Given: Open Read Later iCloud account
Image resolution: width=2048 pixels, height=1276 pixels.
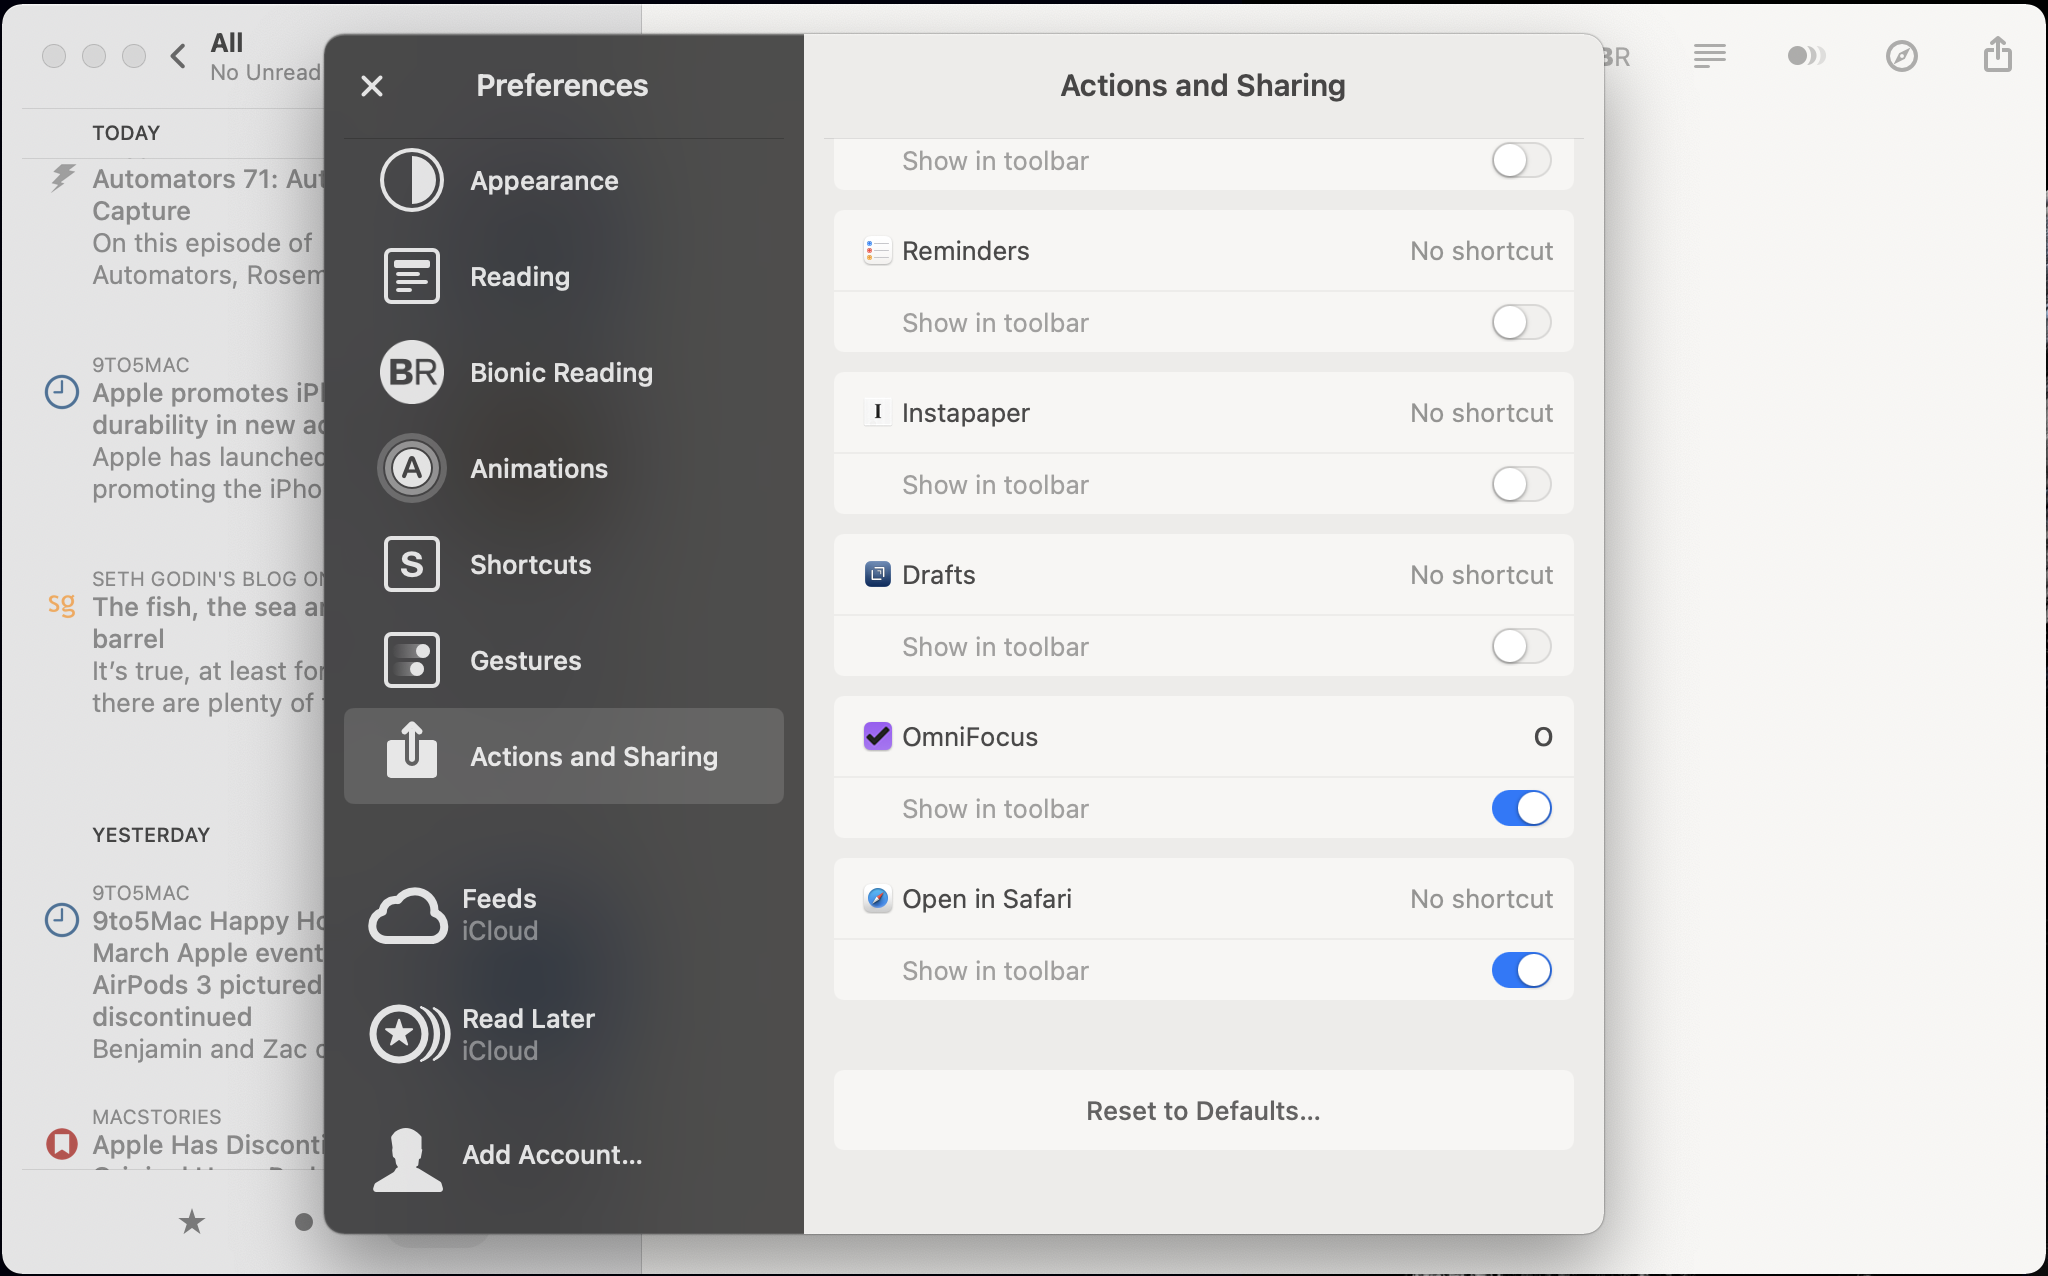Looking at the screenshot, I should coord(528,1034).
